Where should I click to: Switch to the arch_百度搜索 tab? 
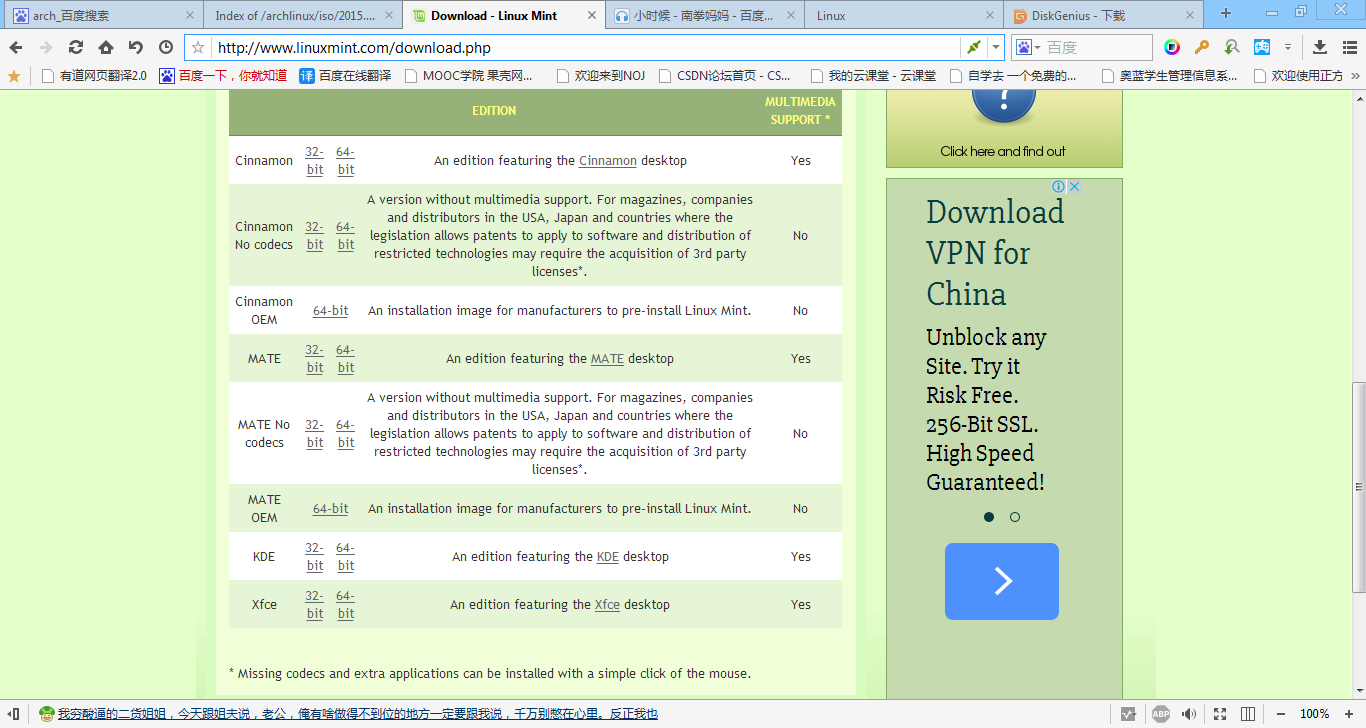point(101,15)
